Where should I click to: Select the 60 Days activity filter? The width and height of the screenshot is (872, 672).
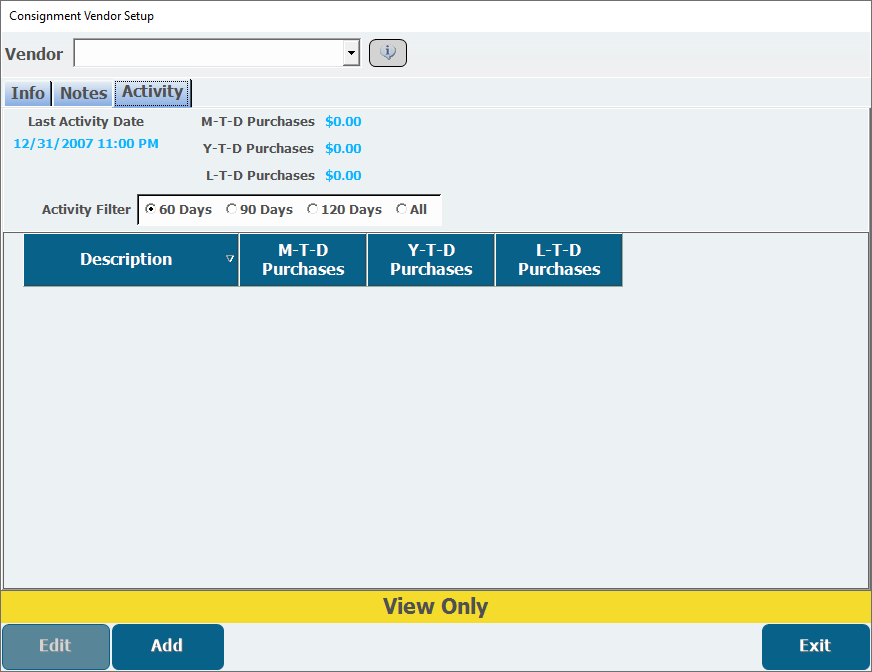pos(151,210)
